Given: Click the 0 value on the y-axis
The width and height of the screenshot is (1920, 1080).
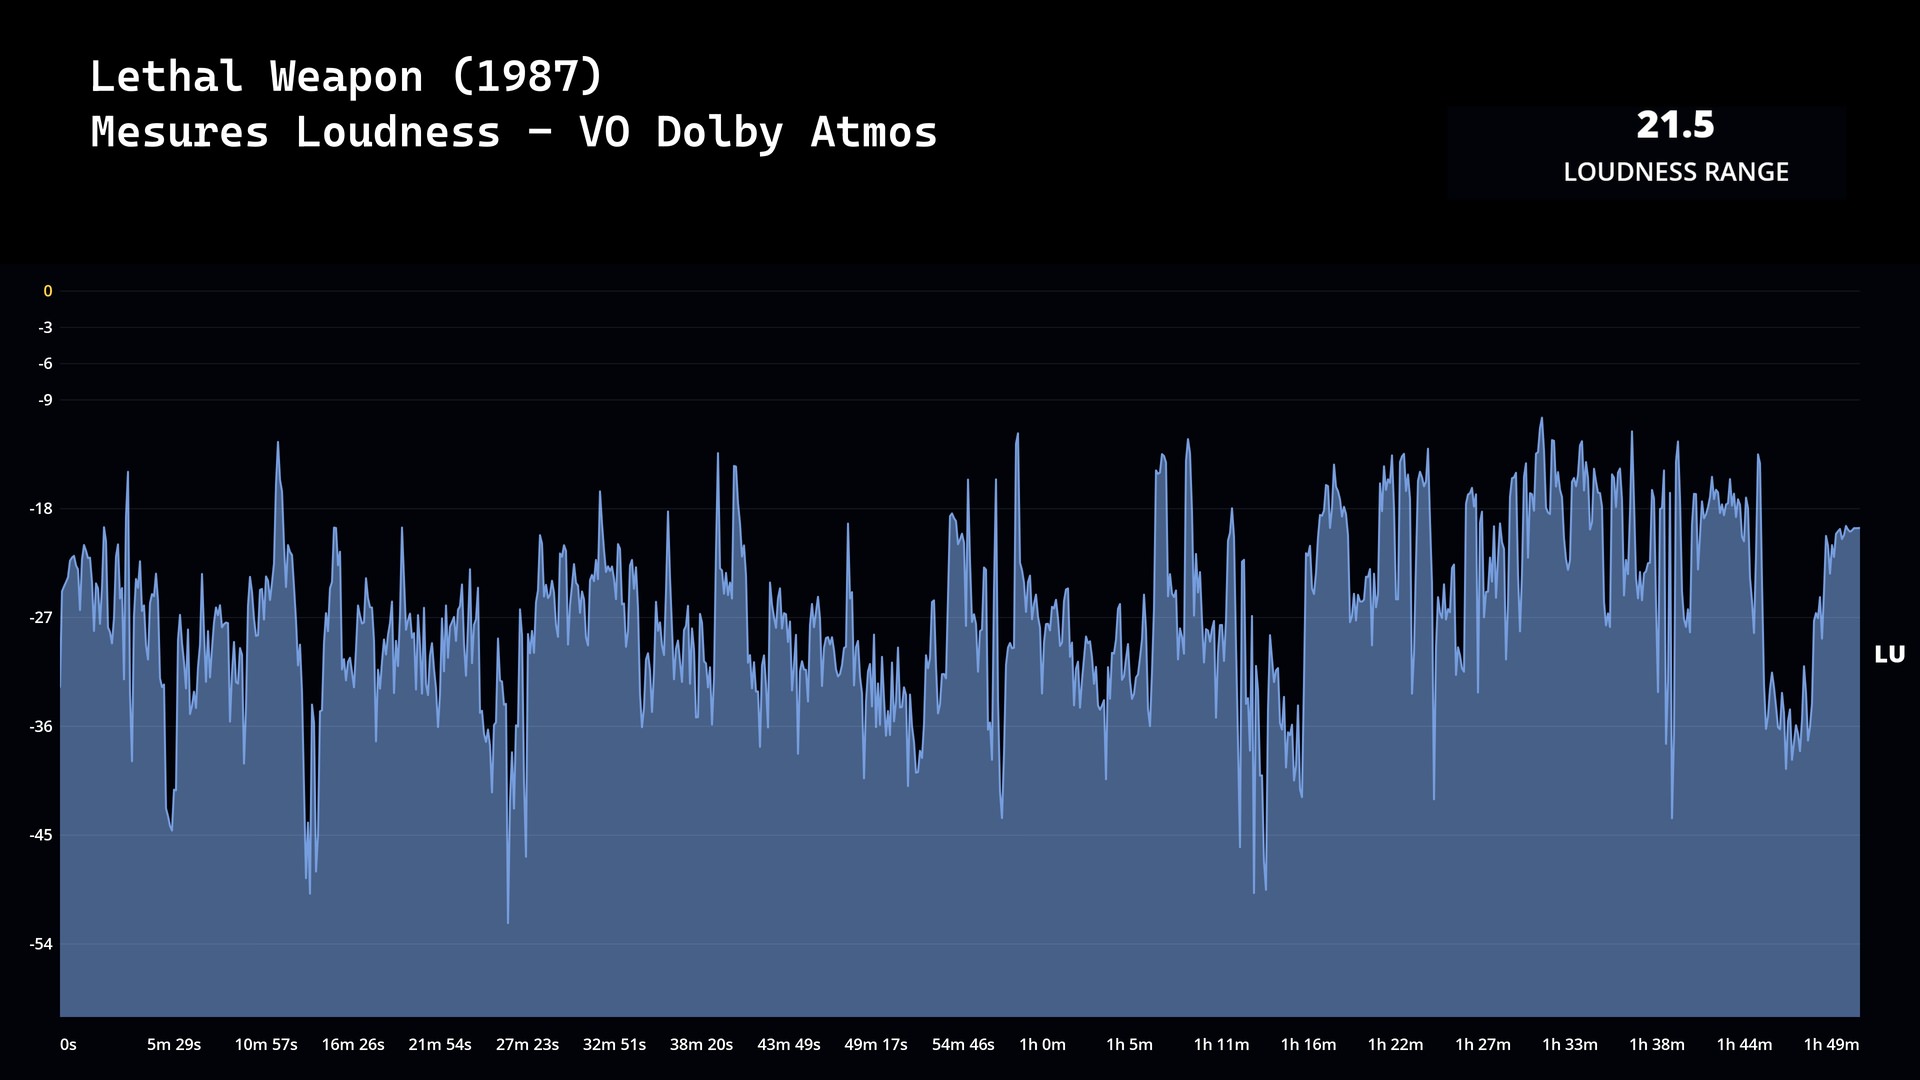Looking at the screenshot, I should click(x=47, y=291).
